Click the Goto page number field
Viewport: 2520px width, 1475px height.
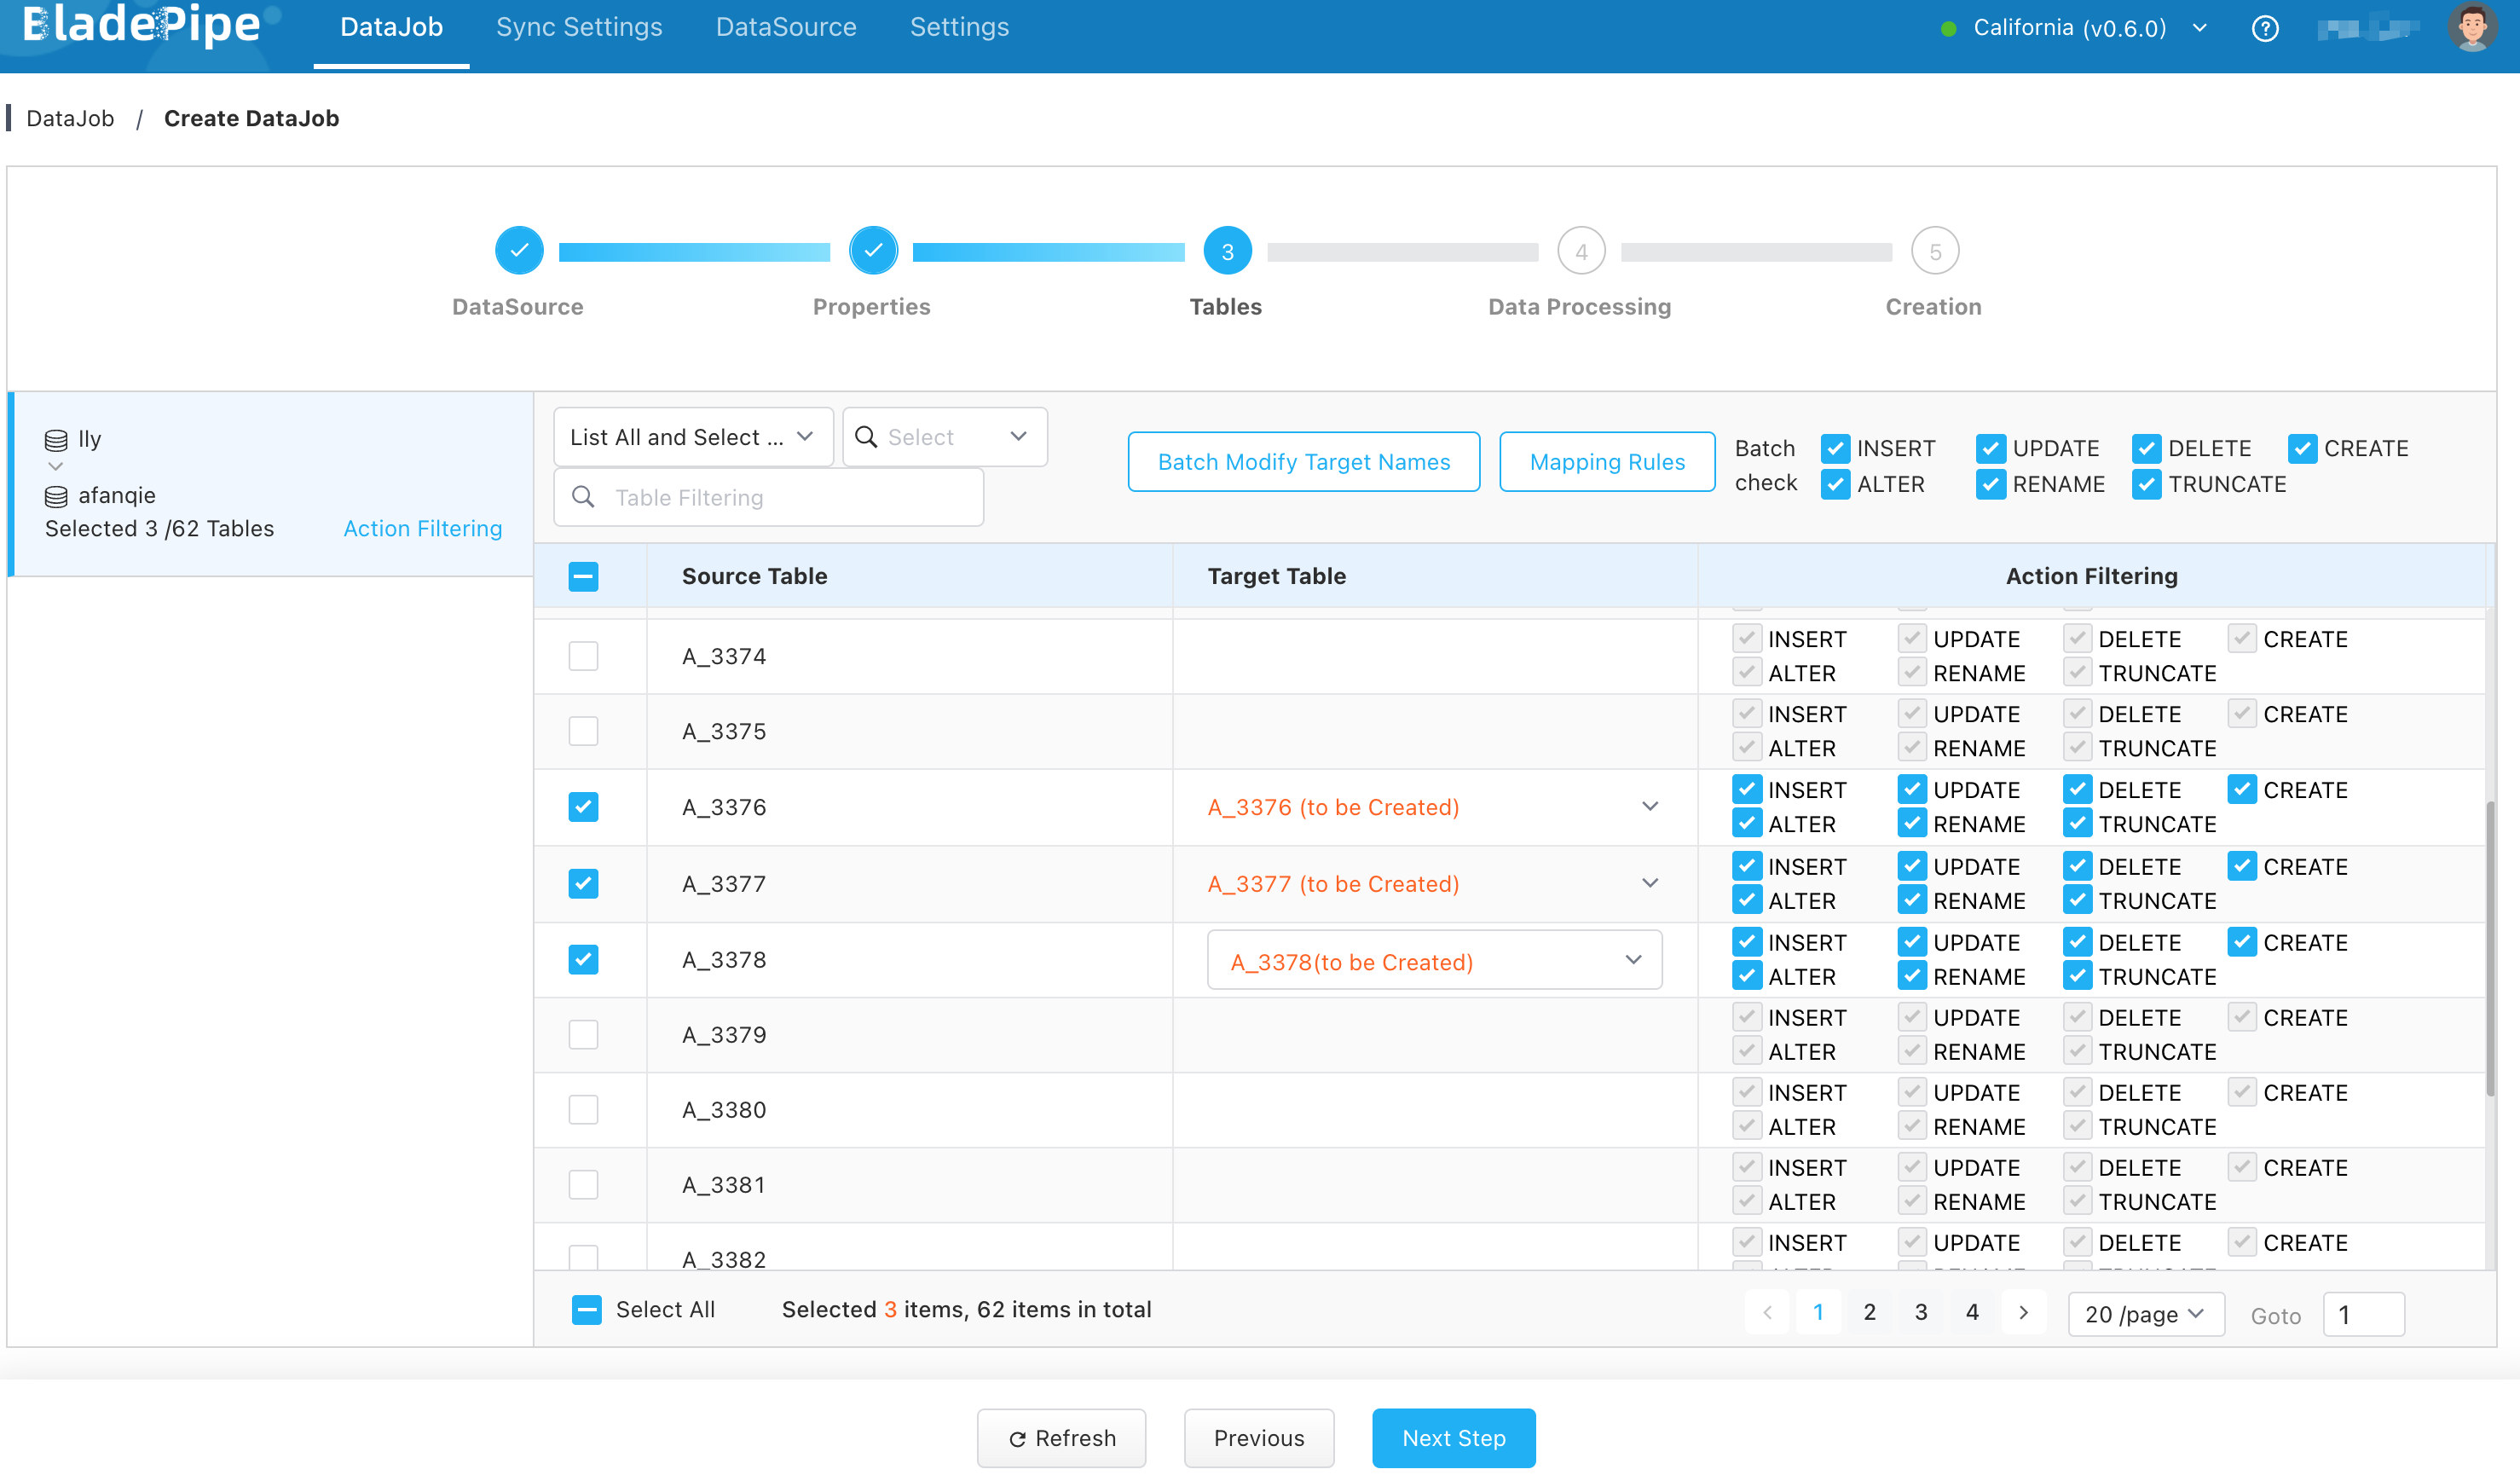(2362, 1314)
